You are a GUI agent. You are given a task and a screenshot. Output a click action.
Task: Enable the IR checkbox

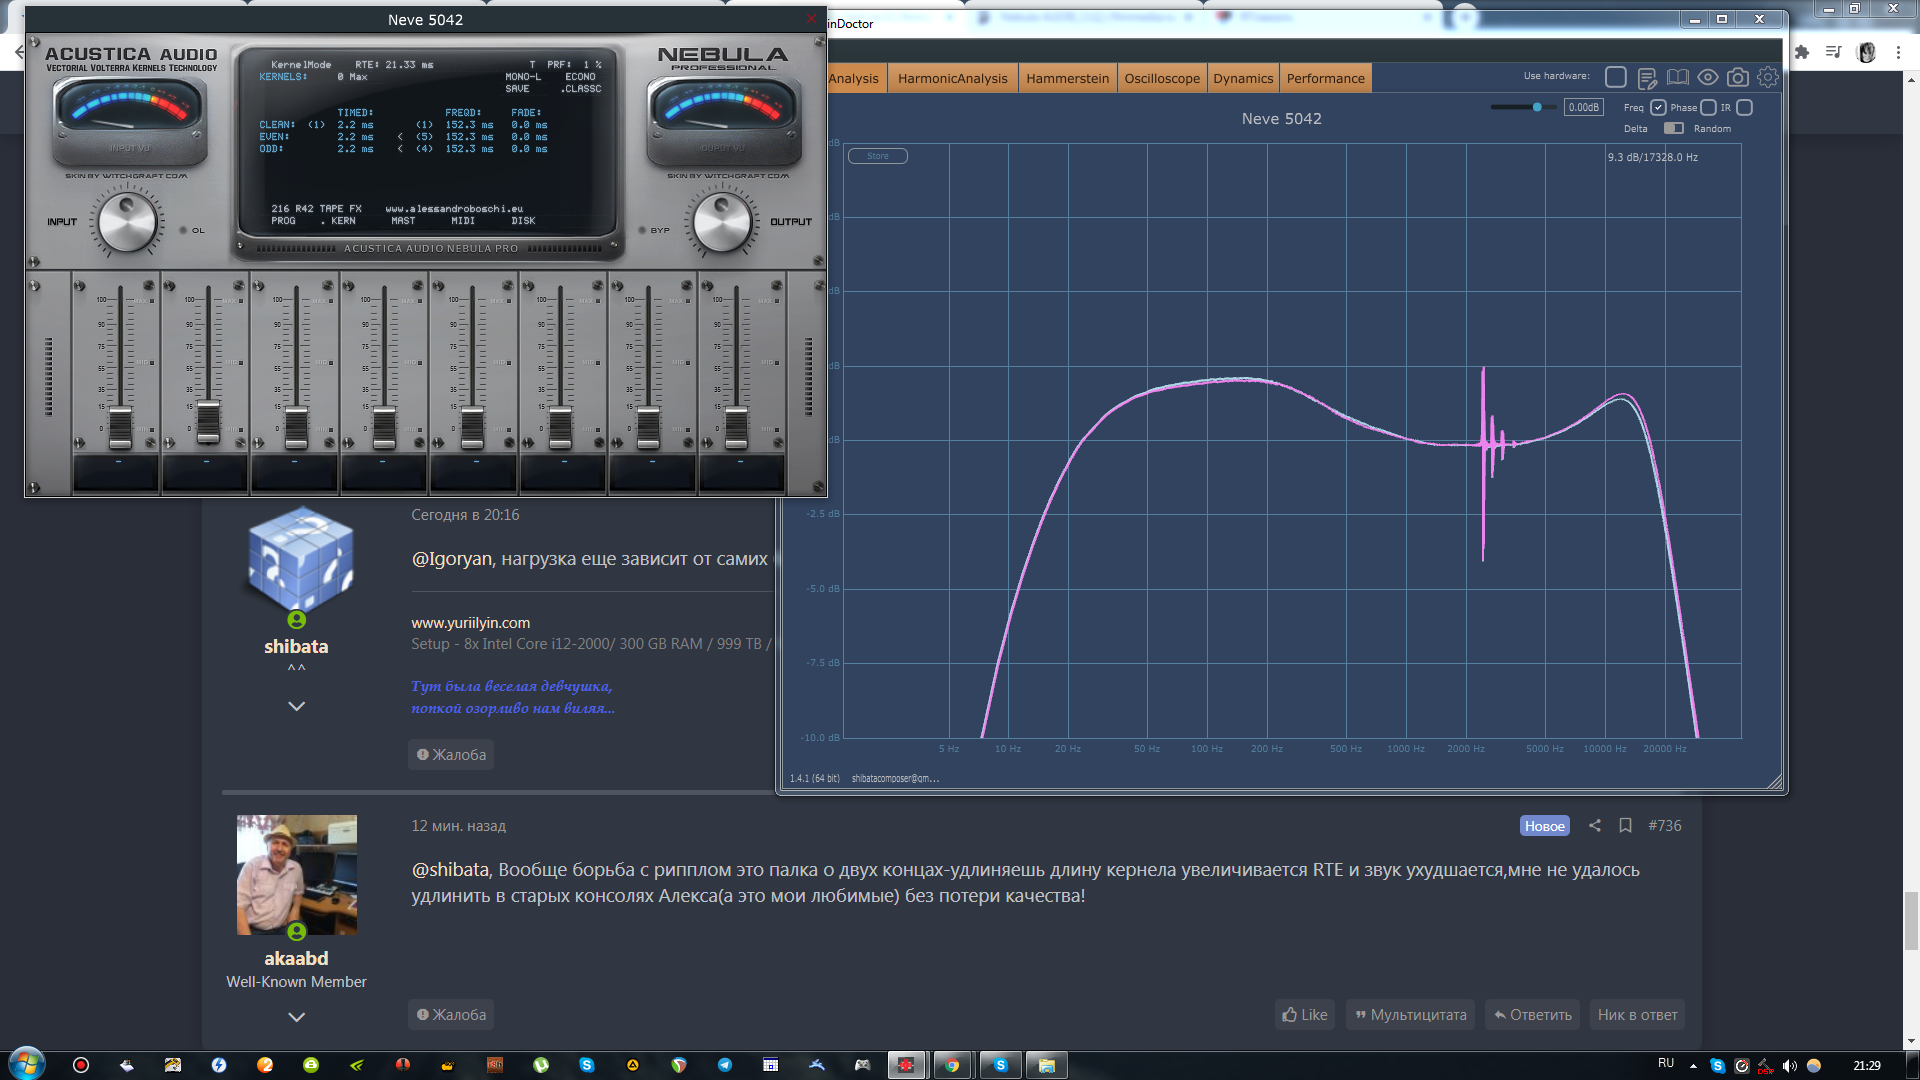click(x=1744, y=107)
